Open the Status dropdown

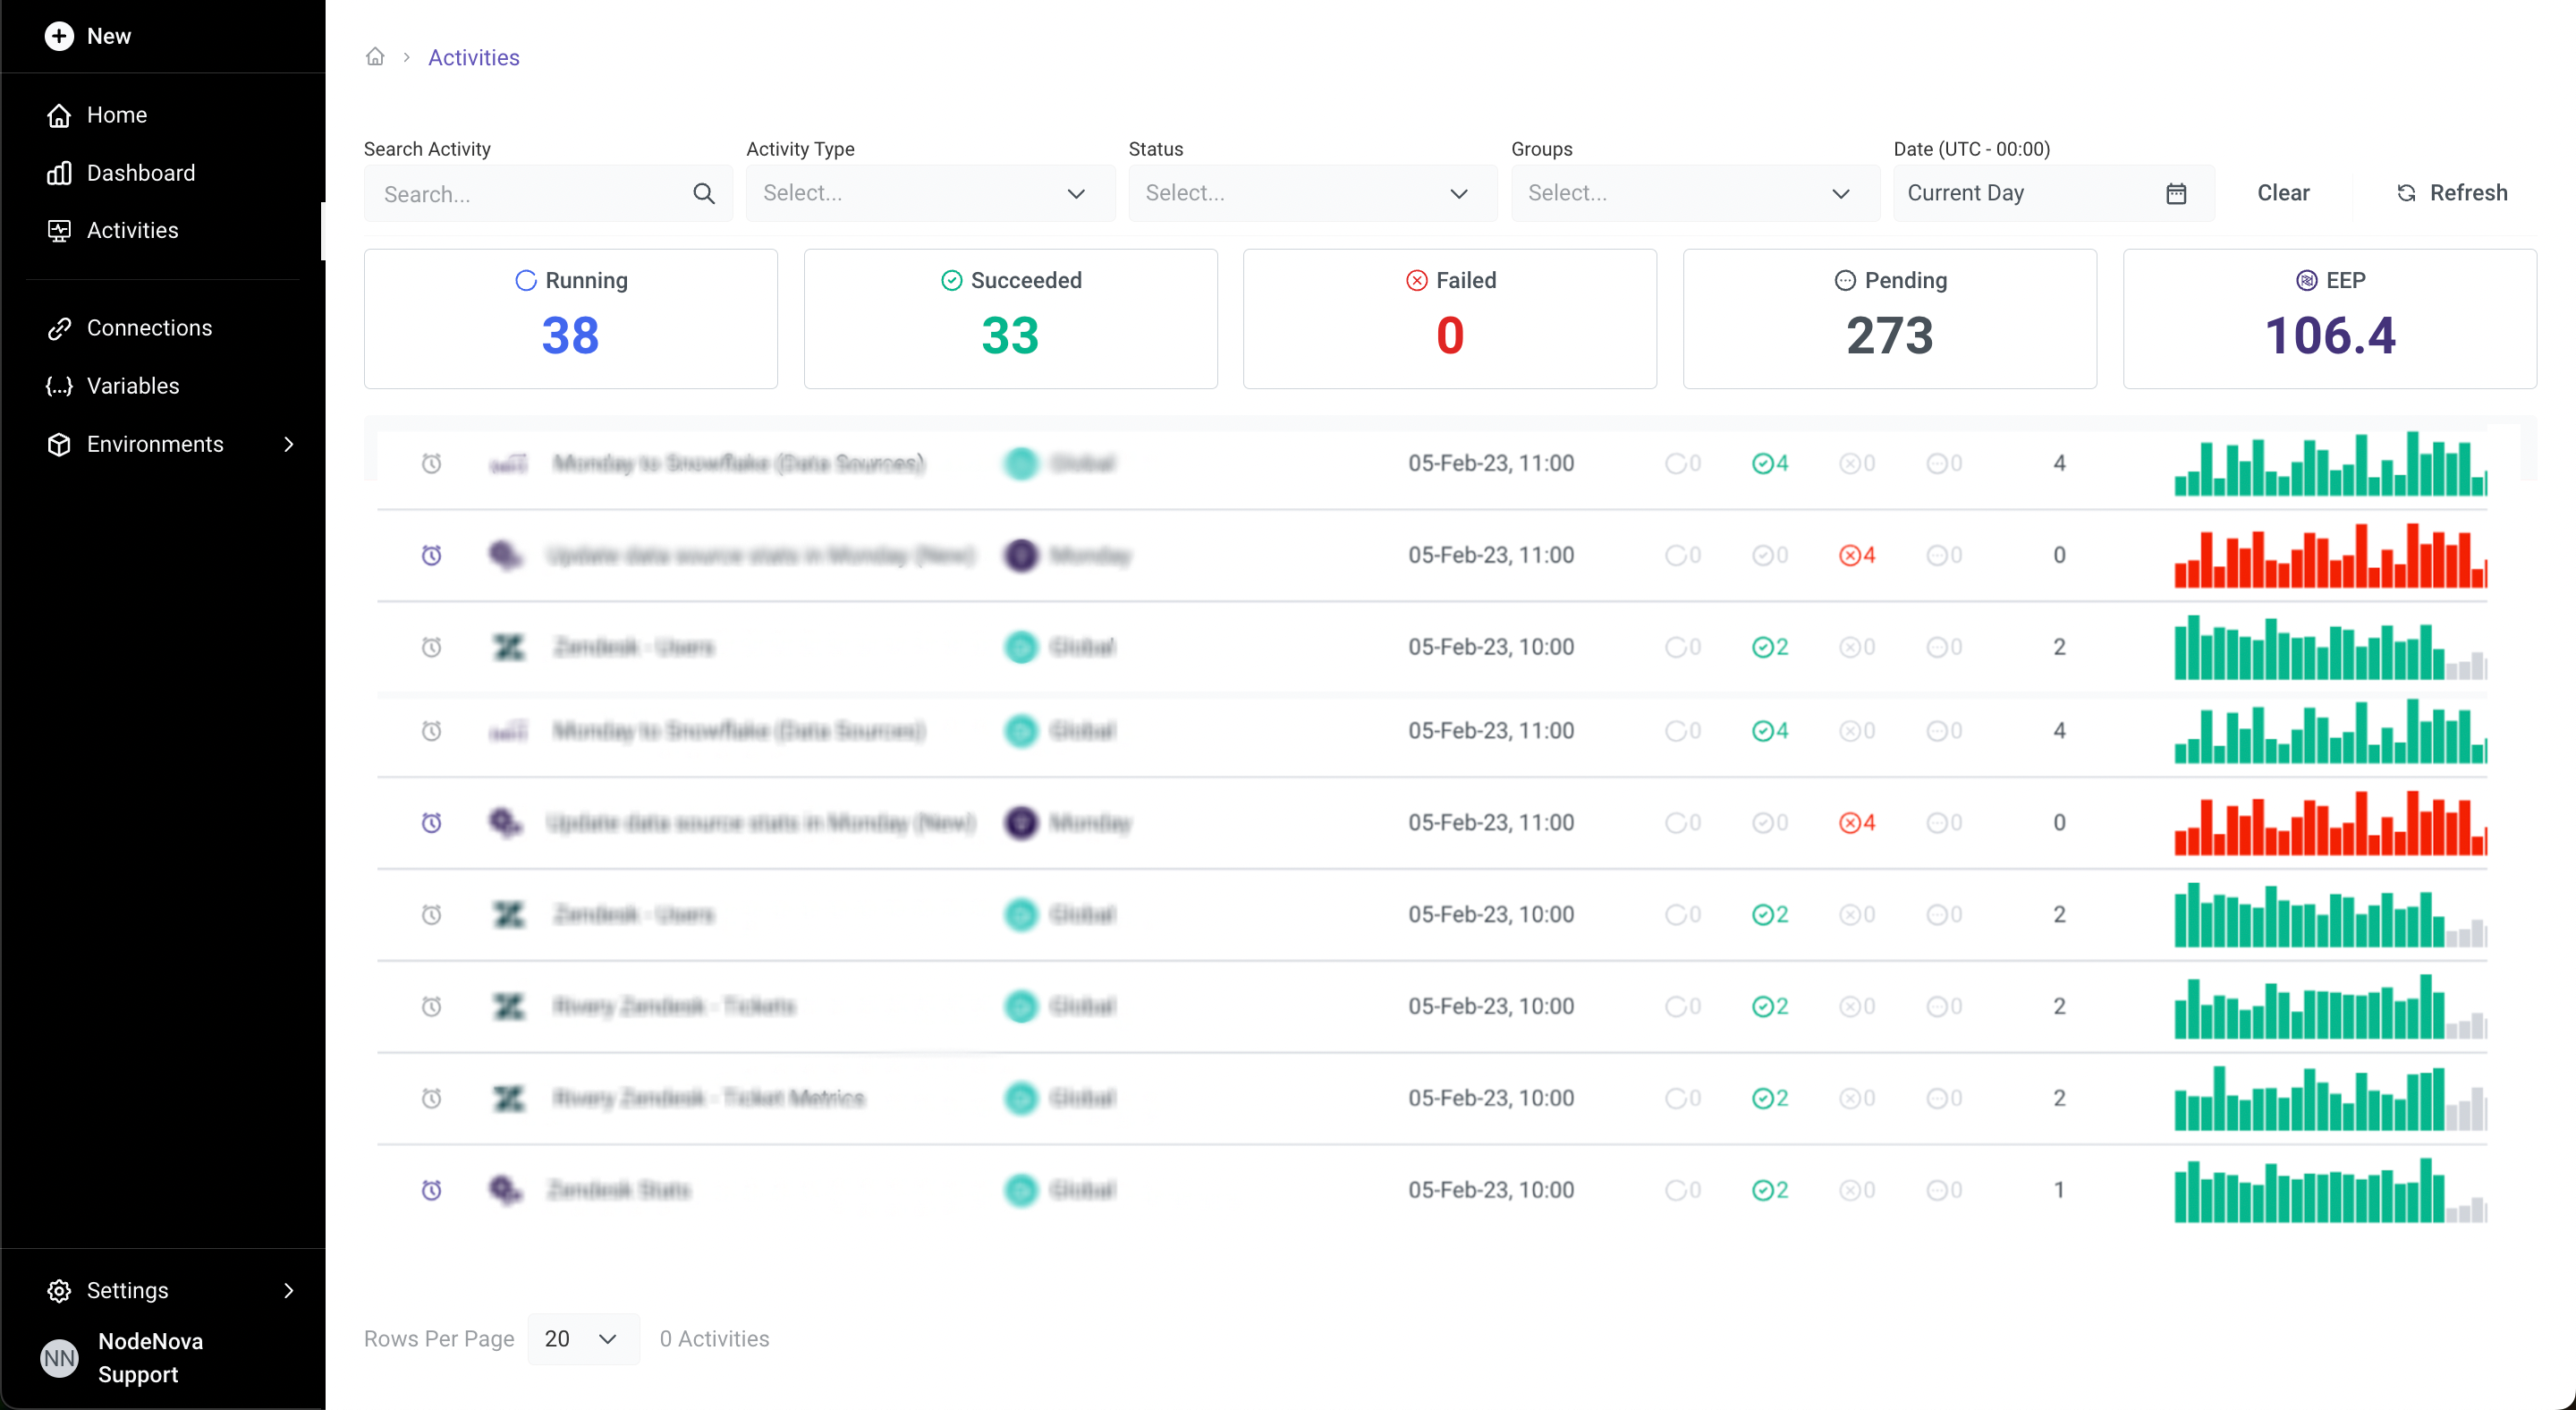point(1313,193)
